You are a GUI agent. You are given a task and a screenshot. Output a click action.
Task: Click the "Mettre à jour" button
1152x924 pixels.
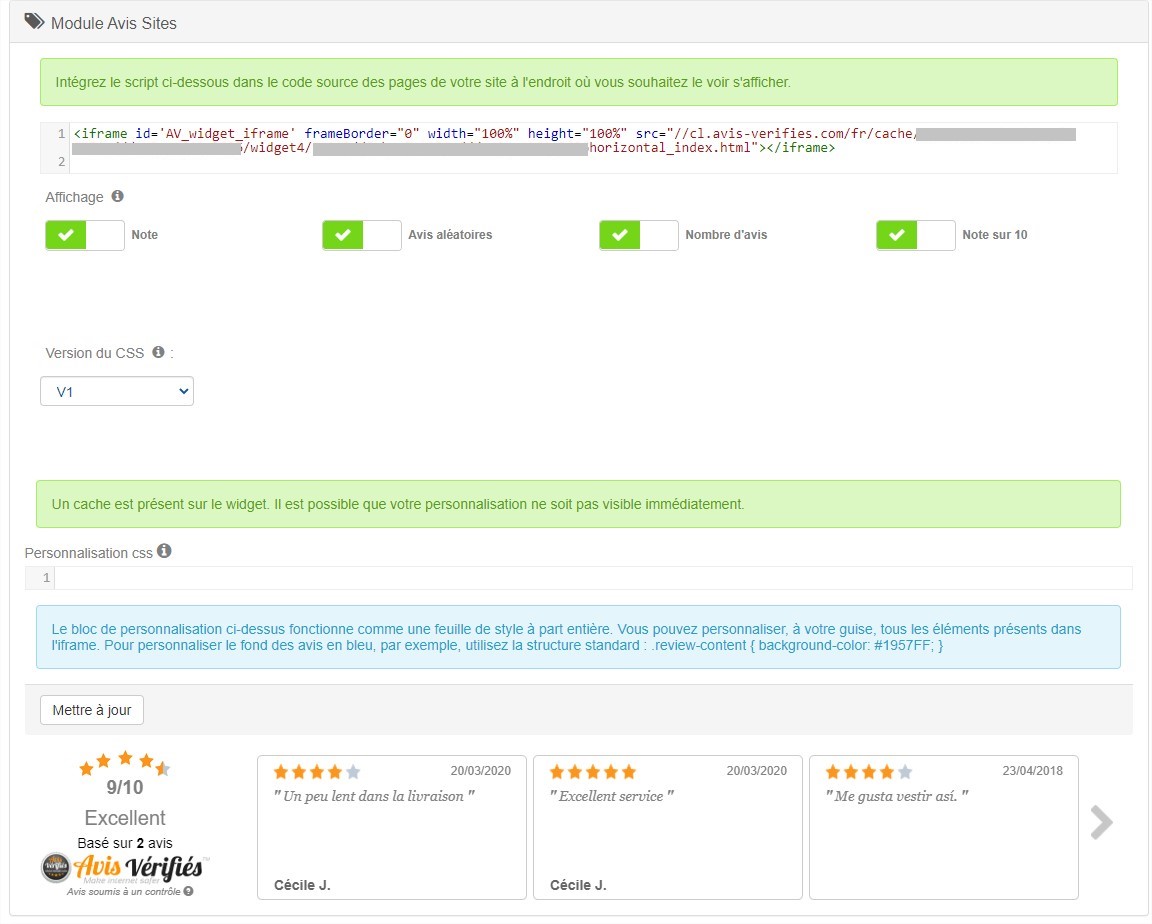point(91,710)
